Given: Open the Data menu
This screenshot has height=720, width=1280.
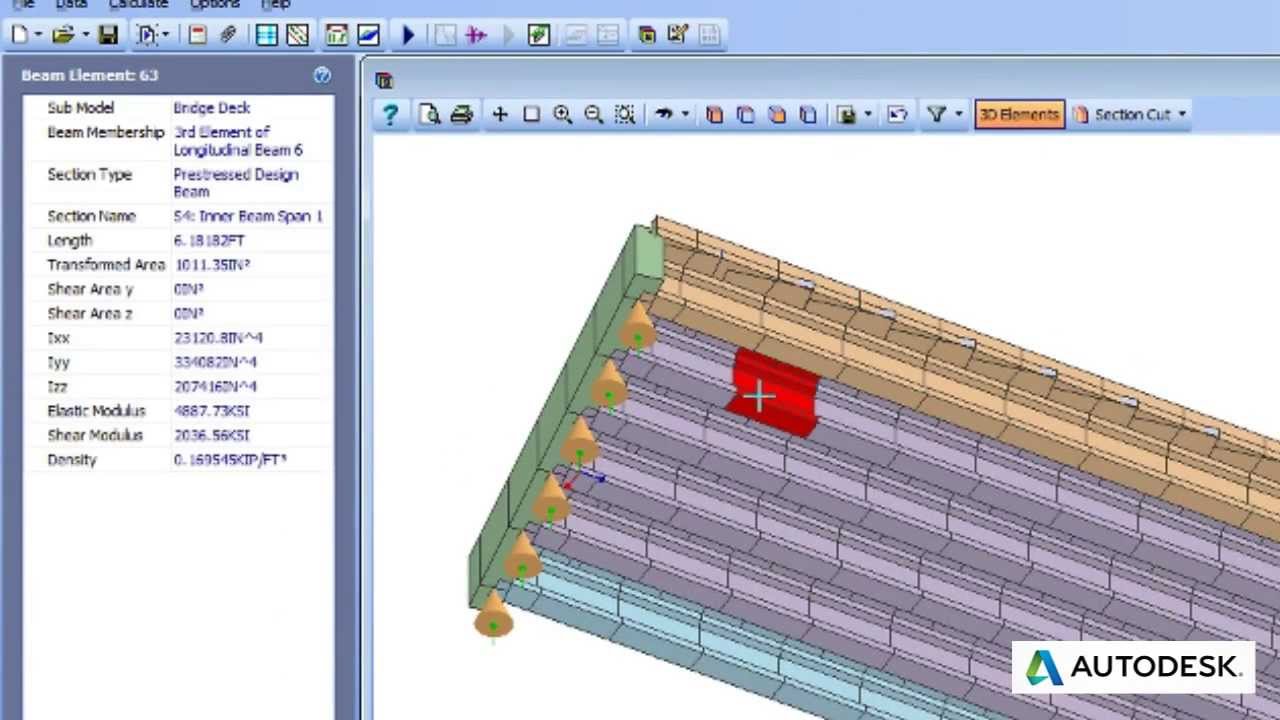Looking at the screenshot, I should click(71, 4).
